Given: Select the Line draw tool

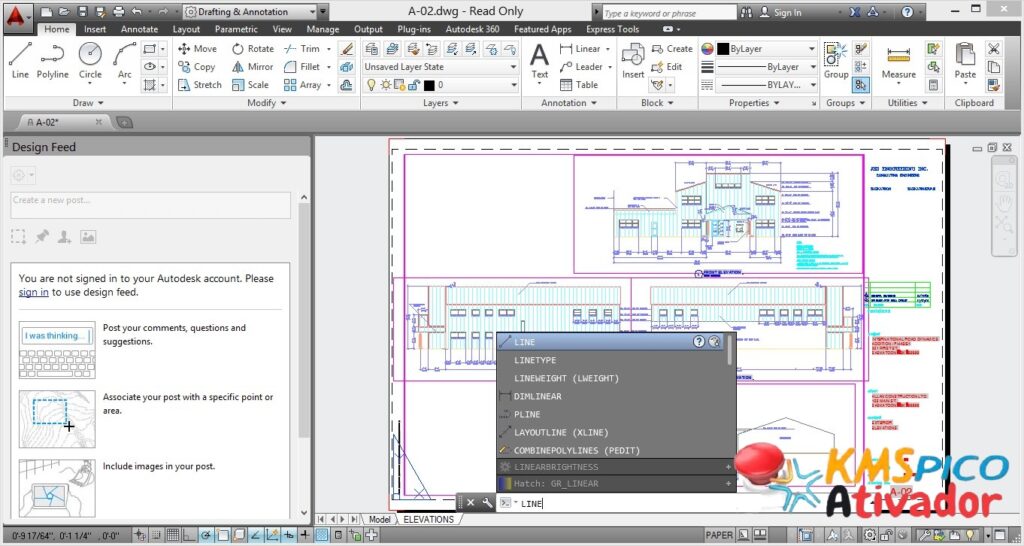Looking at the screenshot, I should [x=20, y=61].
